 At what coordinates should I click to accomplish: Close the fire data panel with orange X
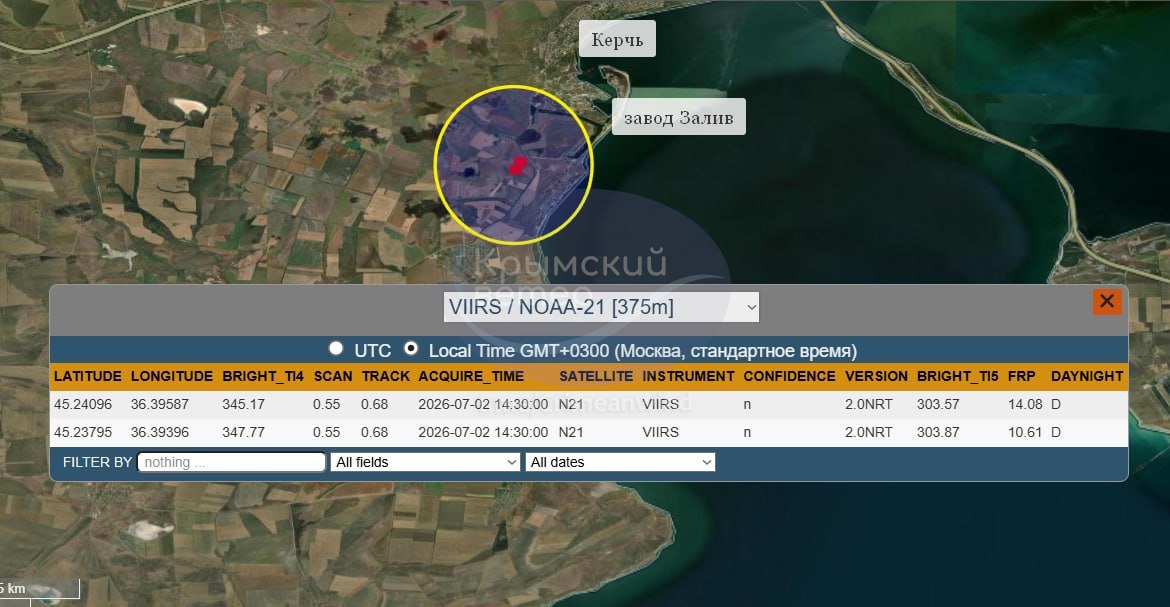pyautogui.click(x=1107, y=302)
